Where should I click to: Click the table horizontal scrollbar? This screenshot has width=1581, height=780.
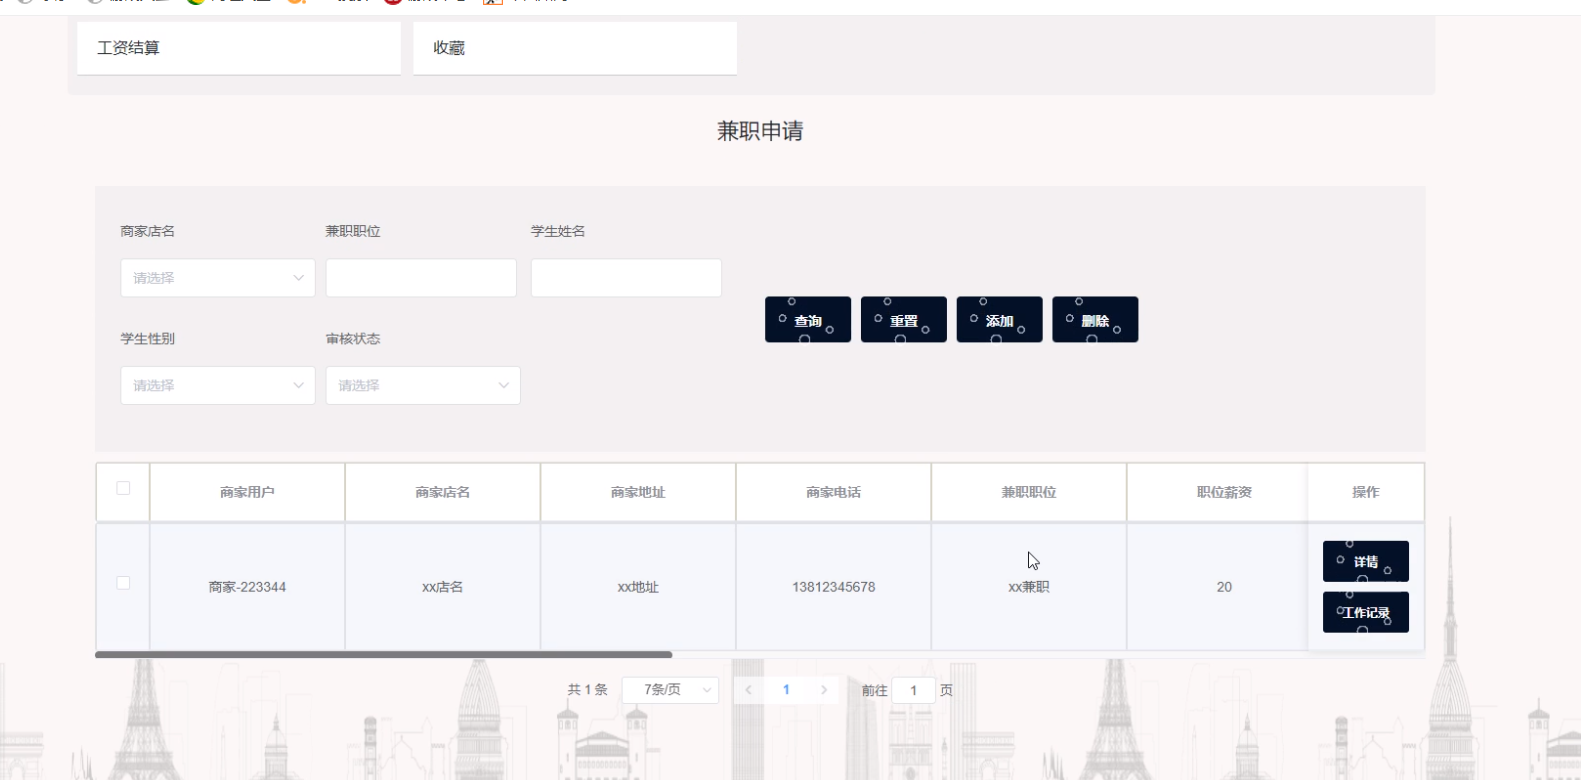pos(383,655)
